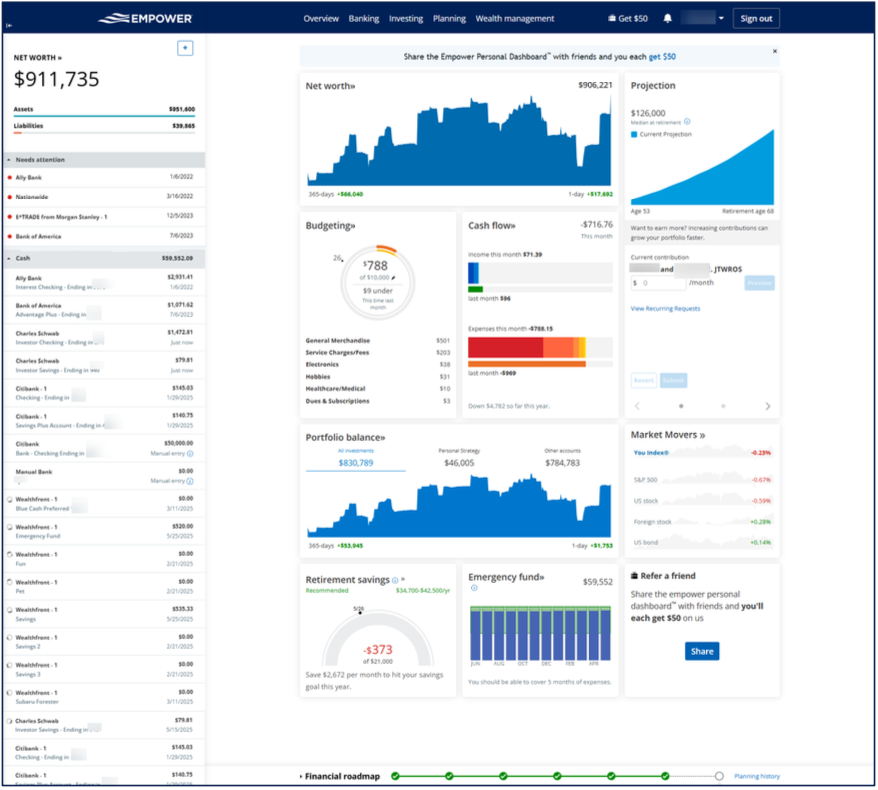The image size is (878, 790).
Task: Click the Submit button in Projection
Action: [673, 381]
